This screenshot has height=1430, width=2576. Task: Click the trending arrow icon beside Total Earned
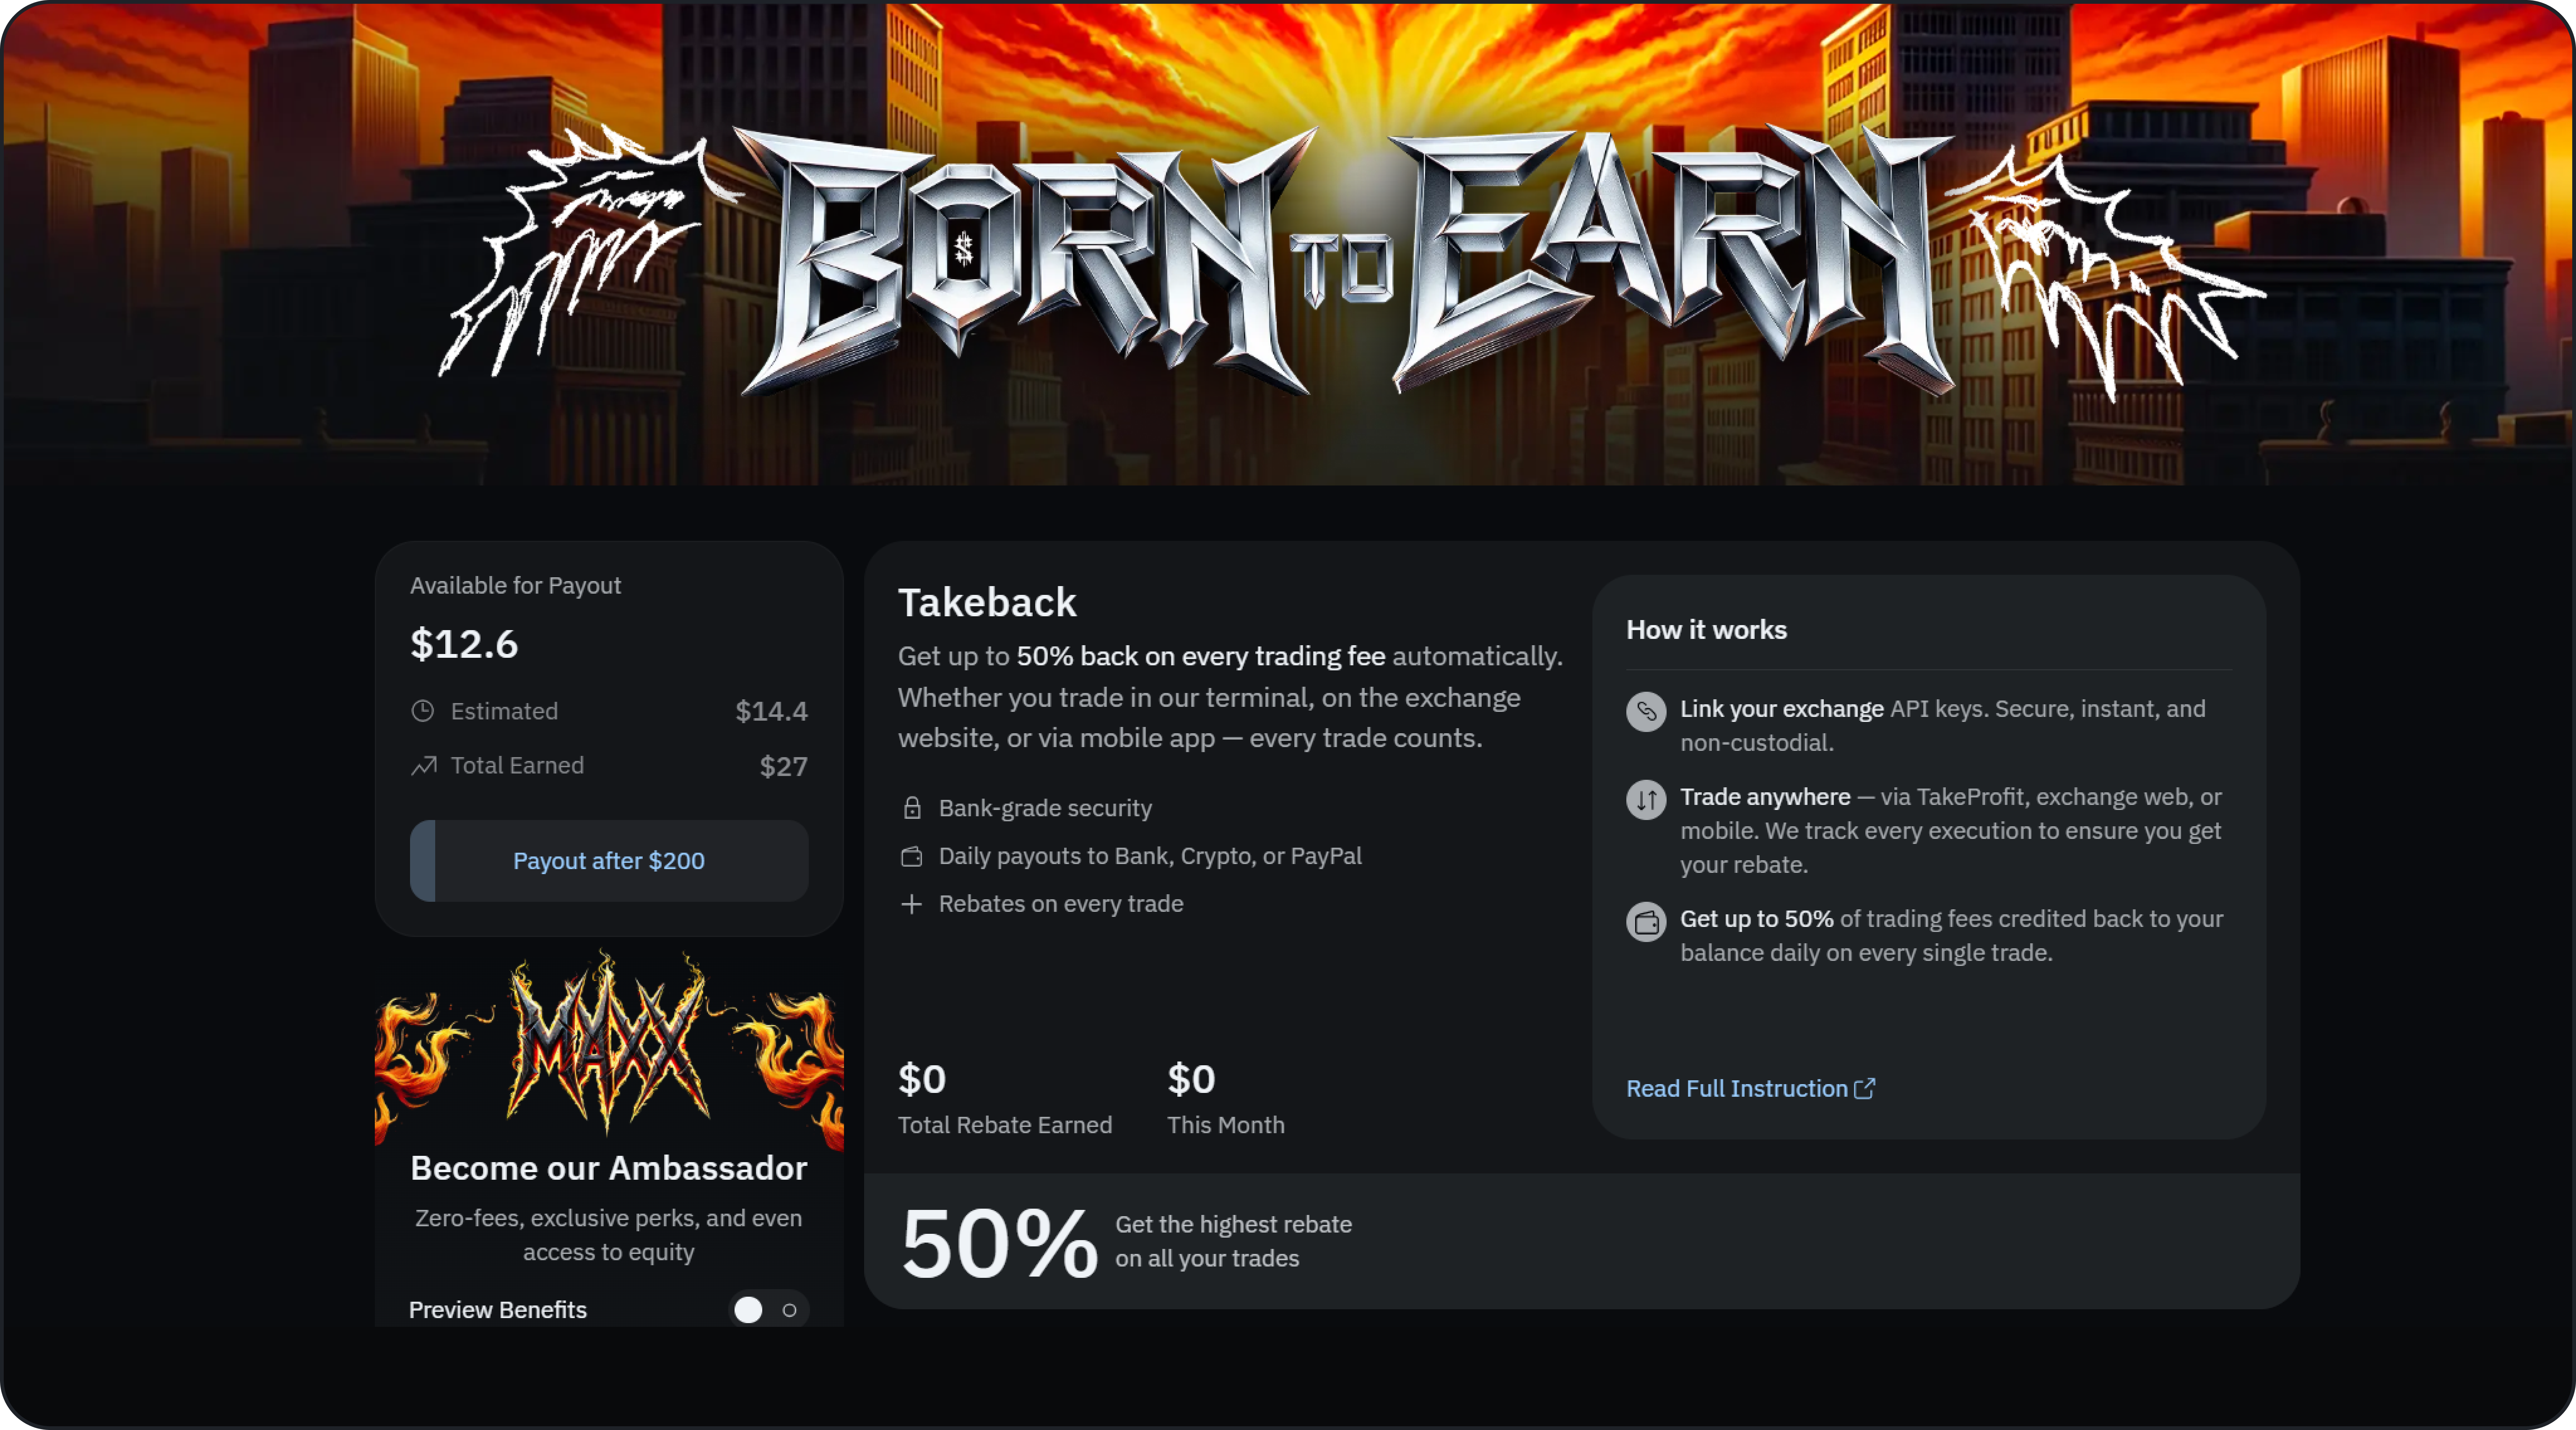click(x=424, y=766)
